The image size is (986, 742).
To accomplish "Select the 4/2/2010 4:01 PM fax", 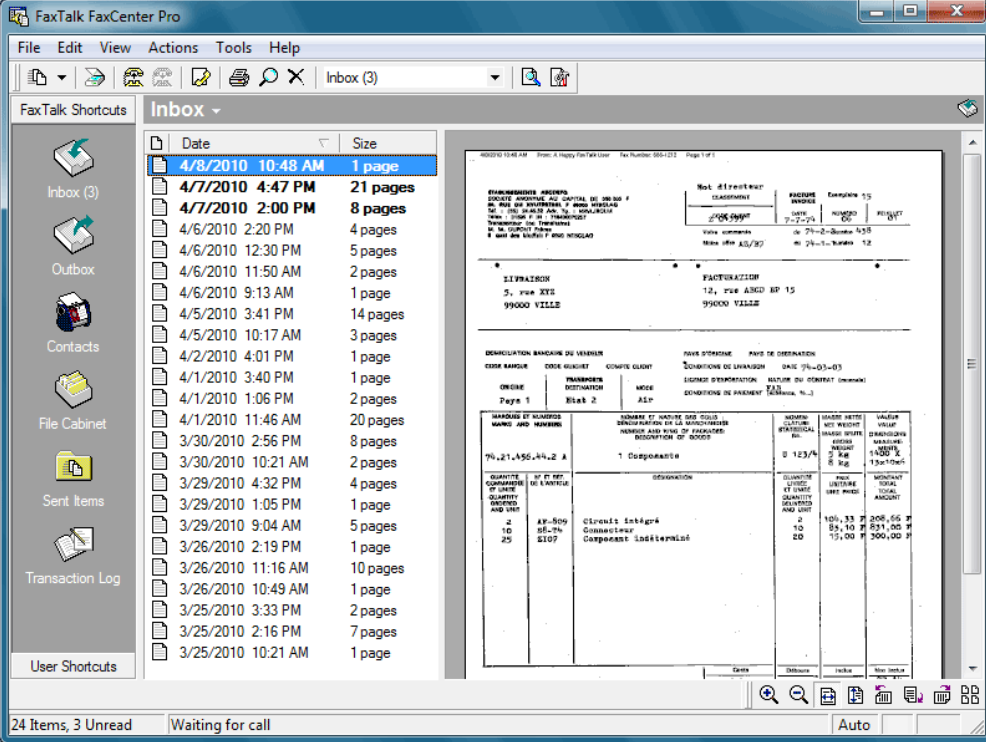I will (x=292, y=357).
